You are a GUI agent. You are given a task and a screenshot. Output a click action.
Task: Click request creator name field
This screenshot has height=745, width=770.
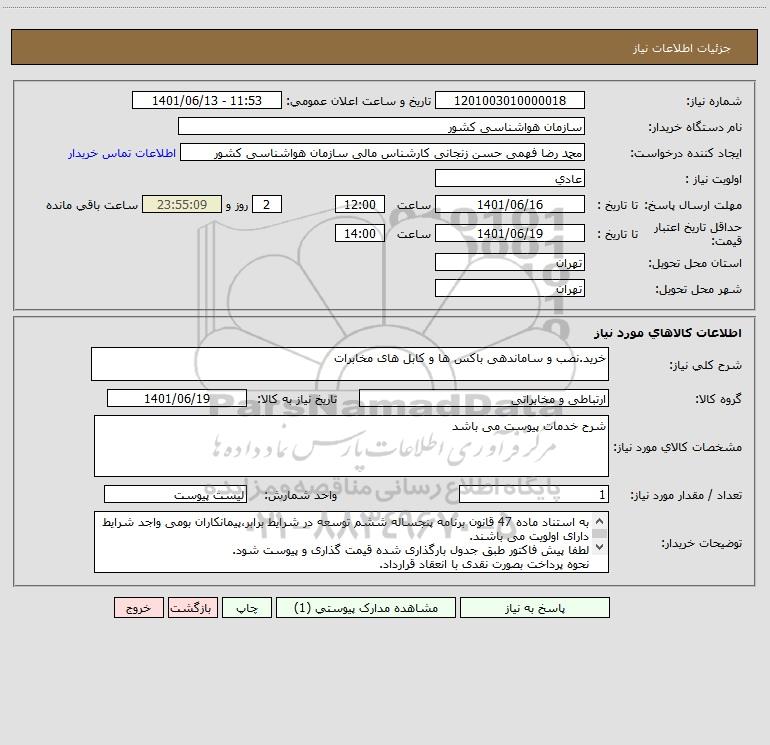pyautogui.click(x=383, y=152)
